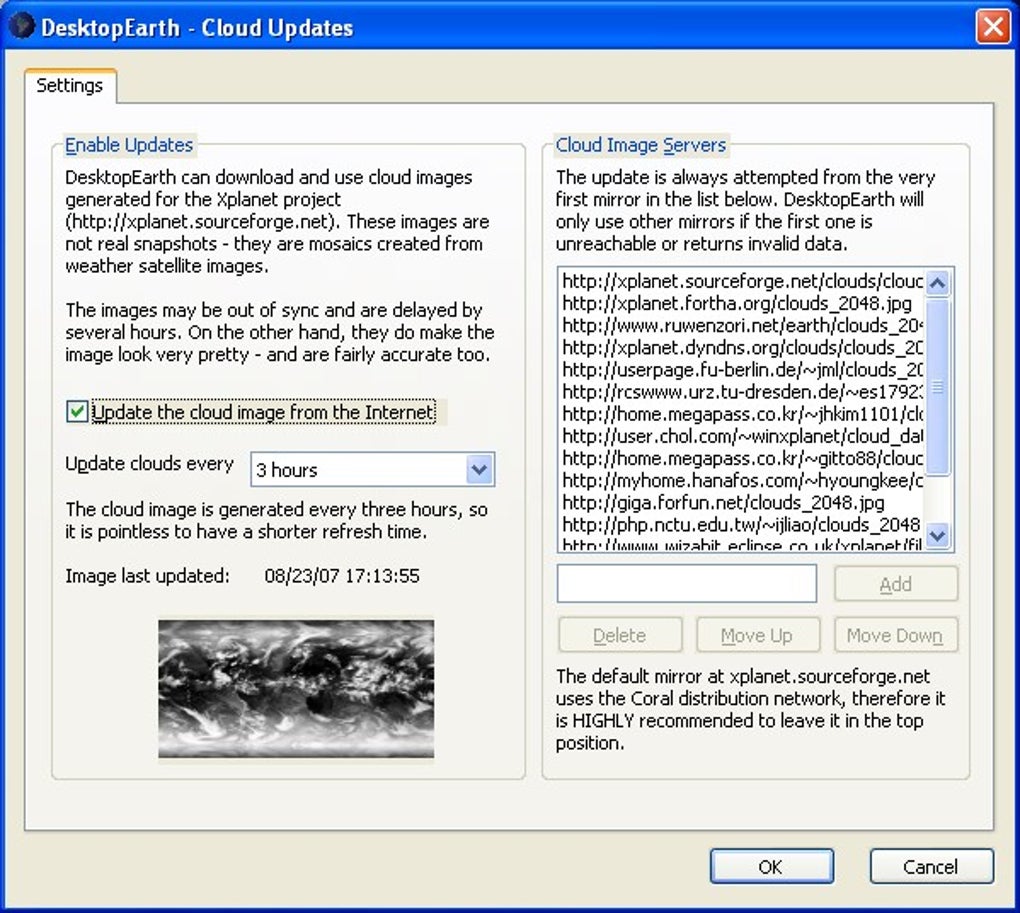Click the Add button
The image size is (1020, 913).
(x=896, y=584)
